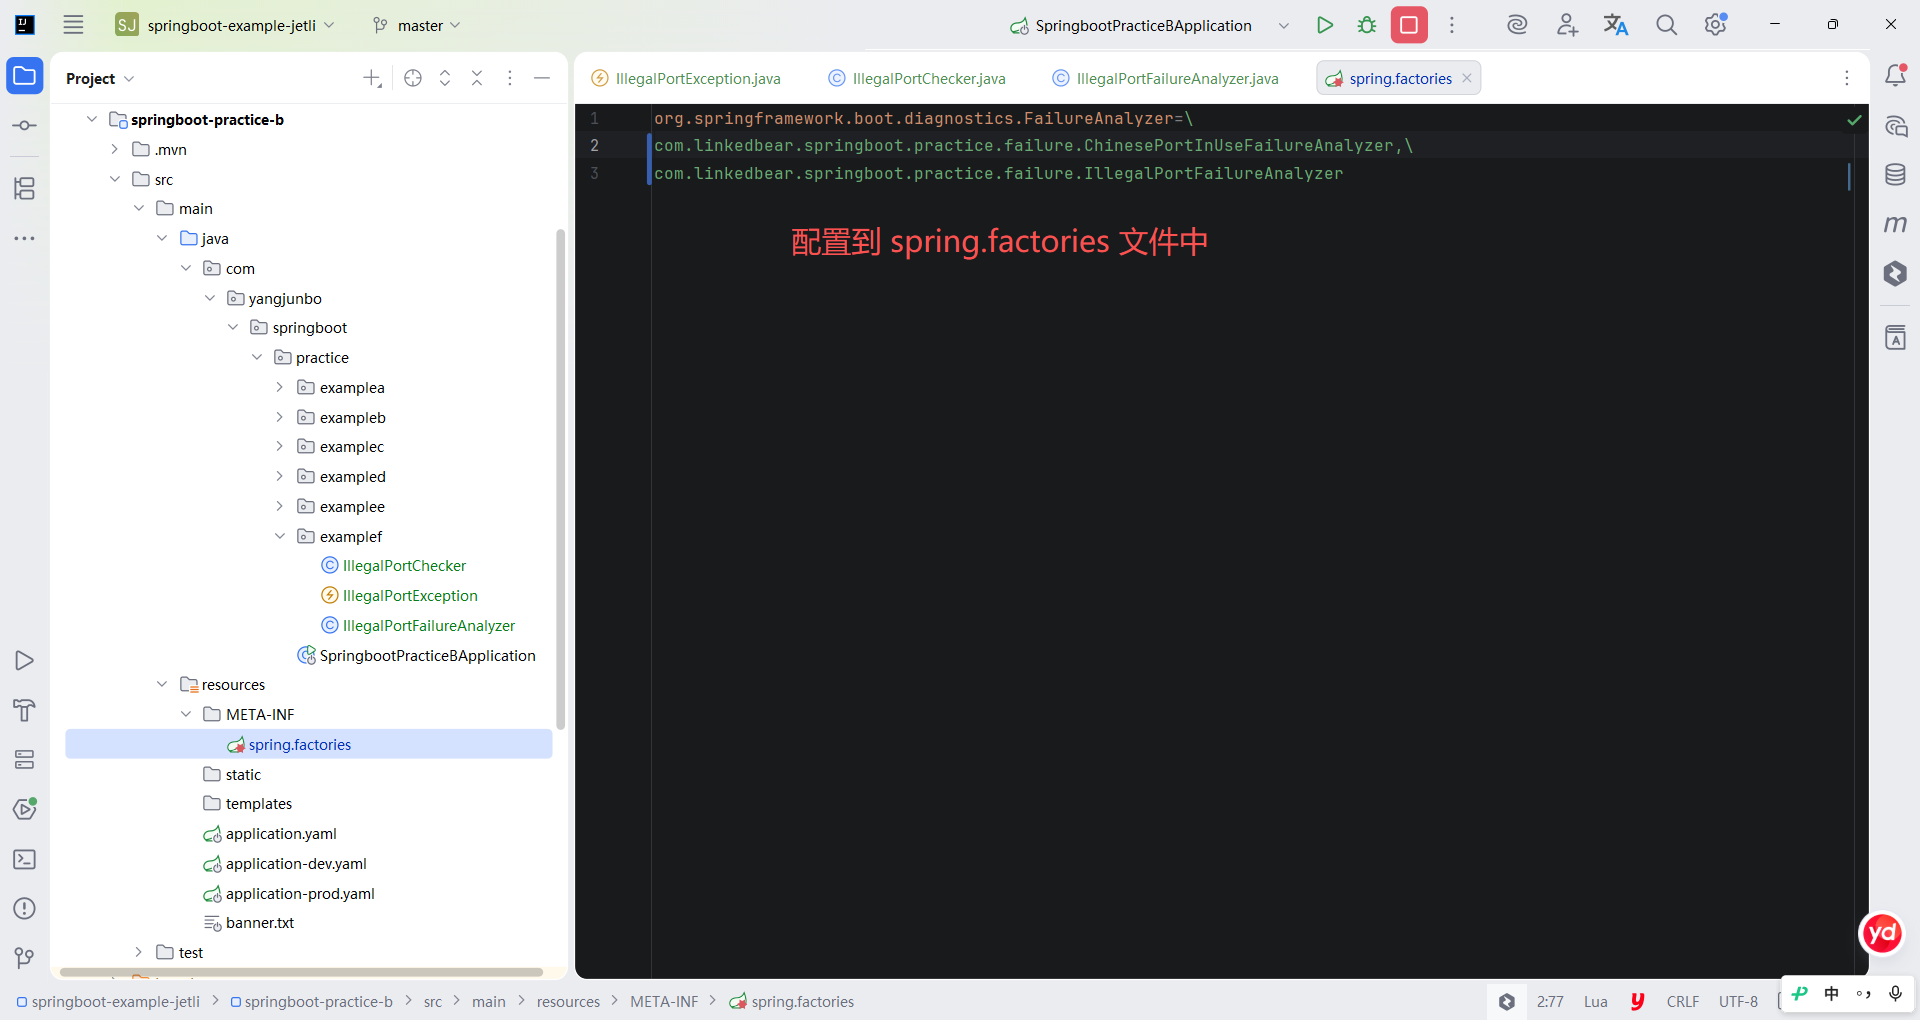Open the Structure tool window
Screen dimensions: 1920x1020
click(x=25, y=188)
